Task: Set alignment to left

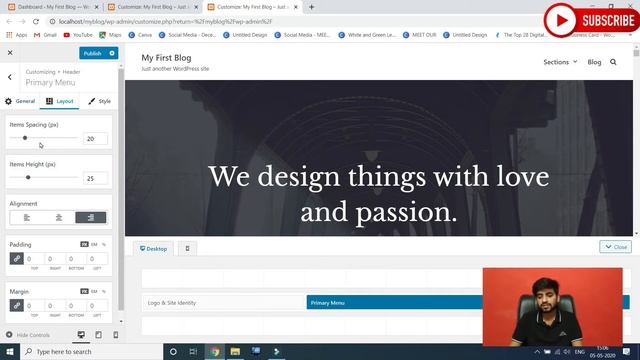Action: 27,218
